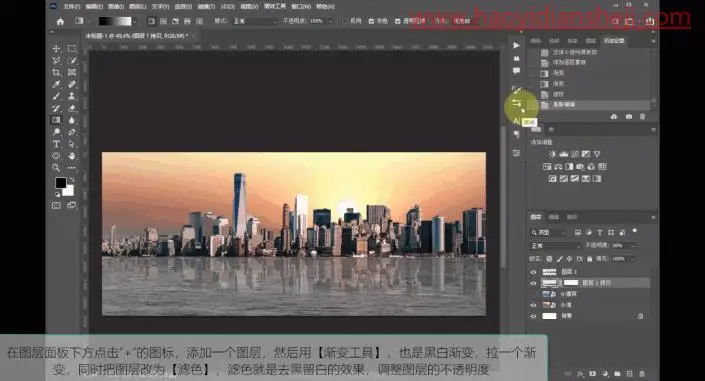Click the delete layer trash icon

tap(642, 374)
